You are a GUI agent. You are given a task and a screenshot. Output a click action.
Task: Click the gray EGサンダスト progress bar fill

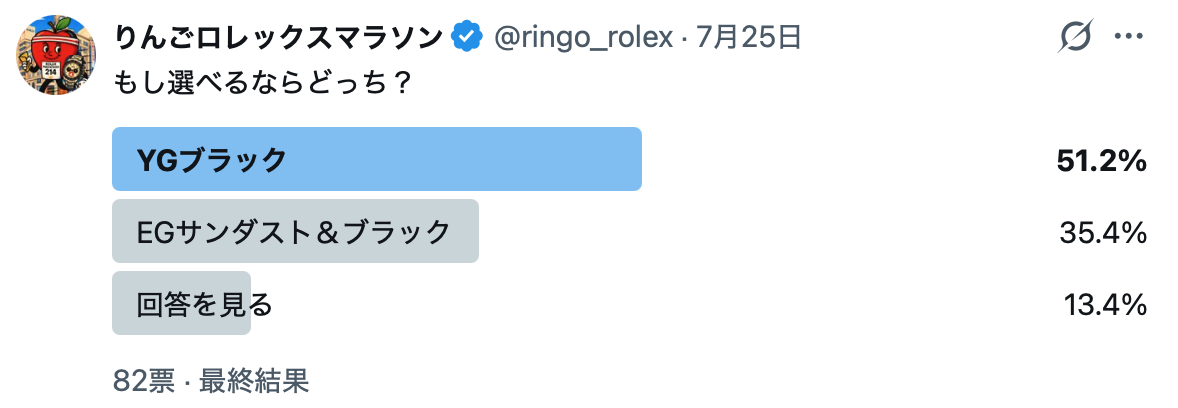point(295,231)
